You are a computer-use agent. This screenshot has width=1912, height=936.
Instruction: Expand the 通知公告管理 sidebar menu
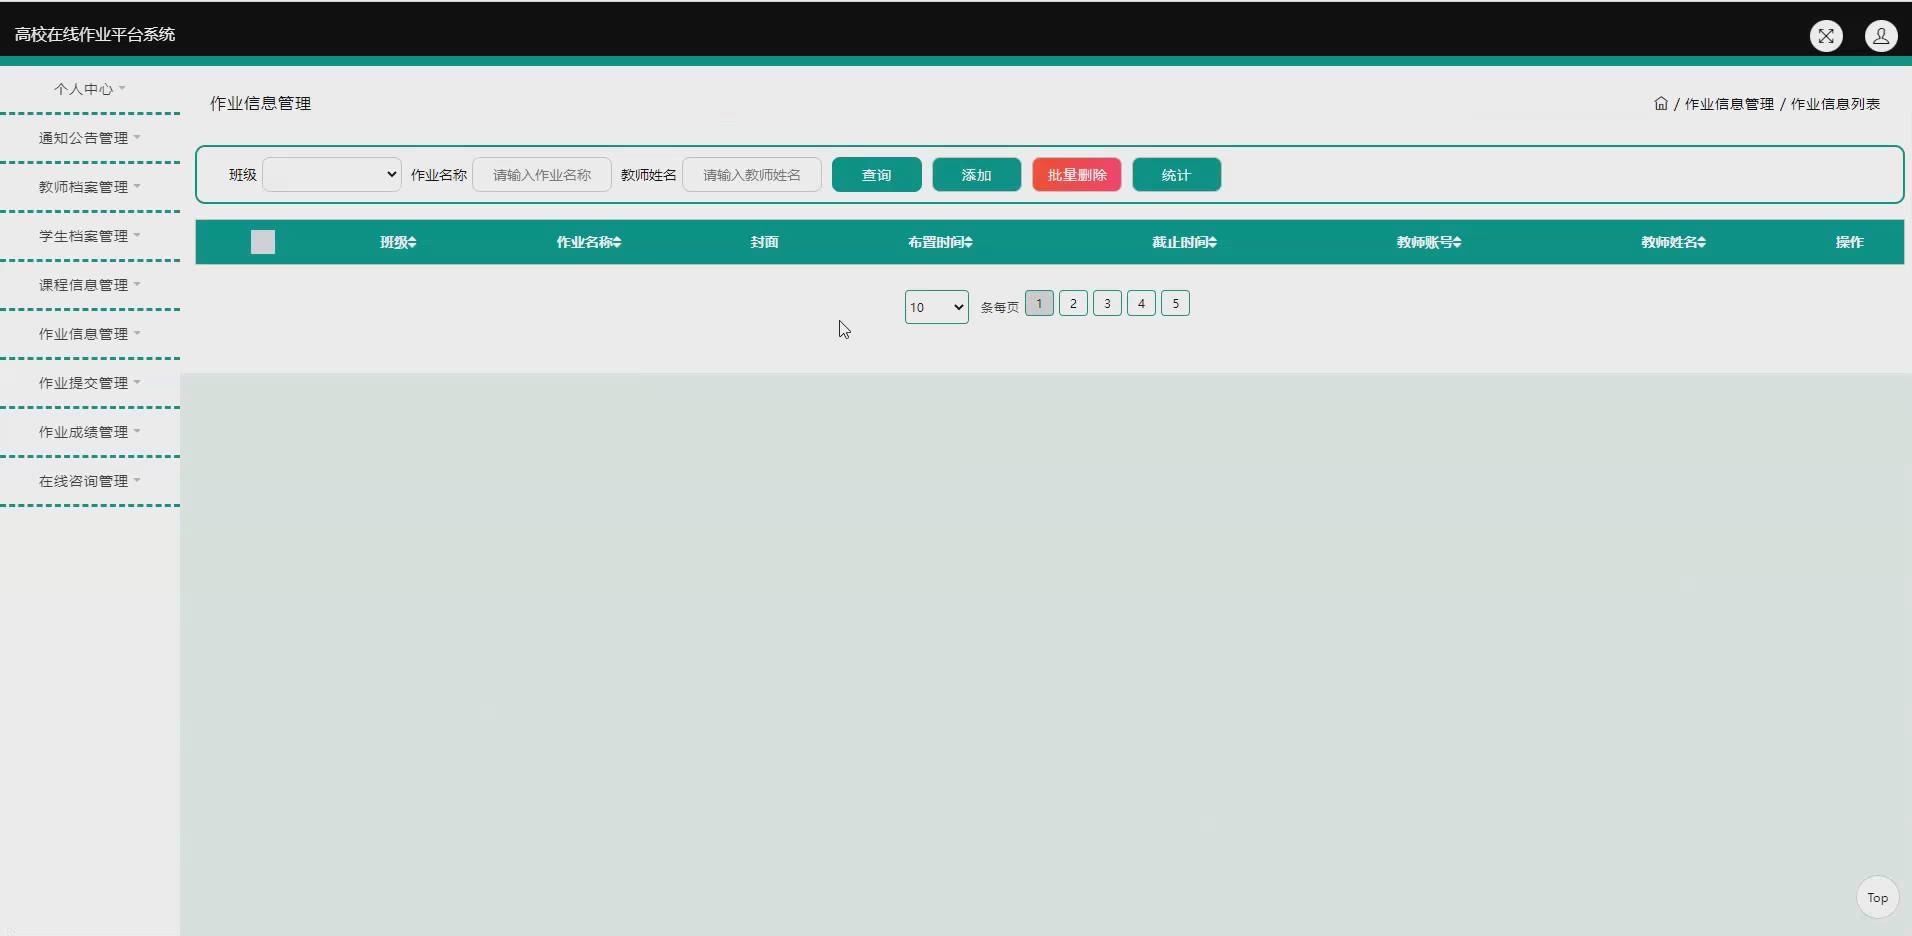90,138
